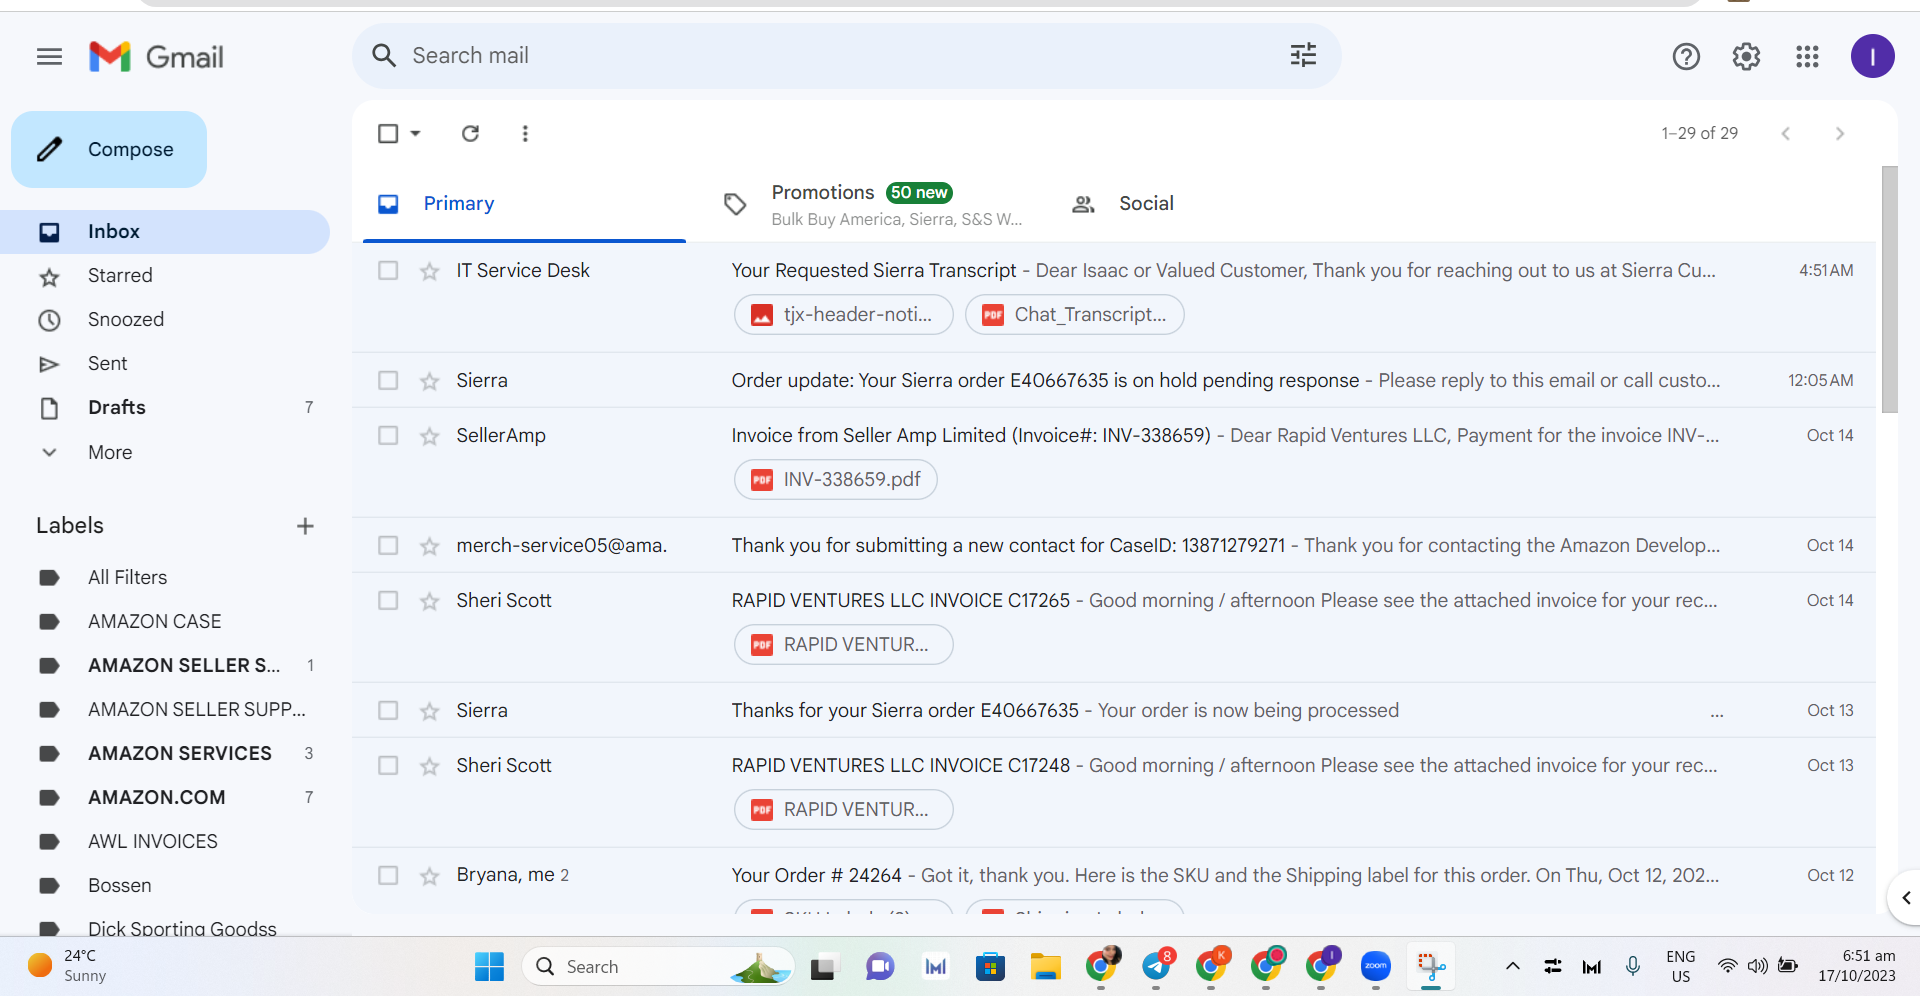Open the Windows Start menu
Image resolution: width=1920 pixels, height=996 pixels.
(x=489, y=967)
